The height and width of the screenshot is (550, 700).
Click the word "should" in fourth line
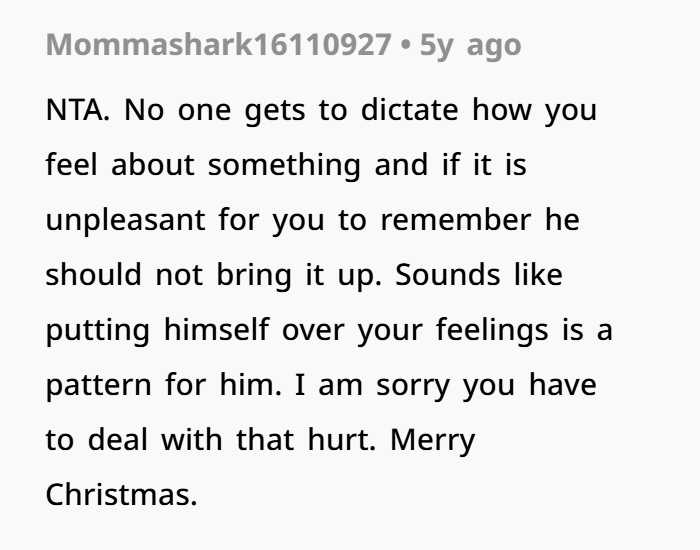coord(94,275)
